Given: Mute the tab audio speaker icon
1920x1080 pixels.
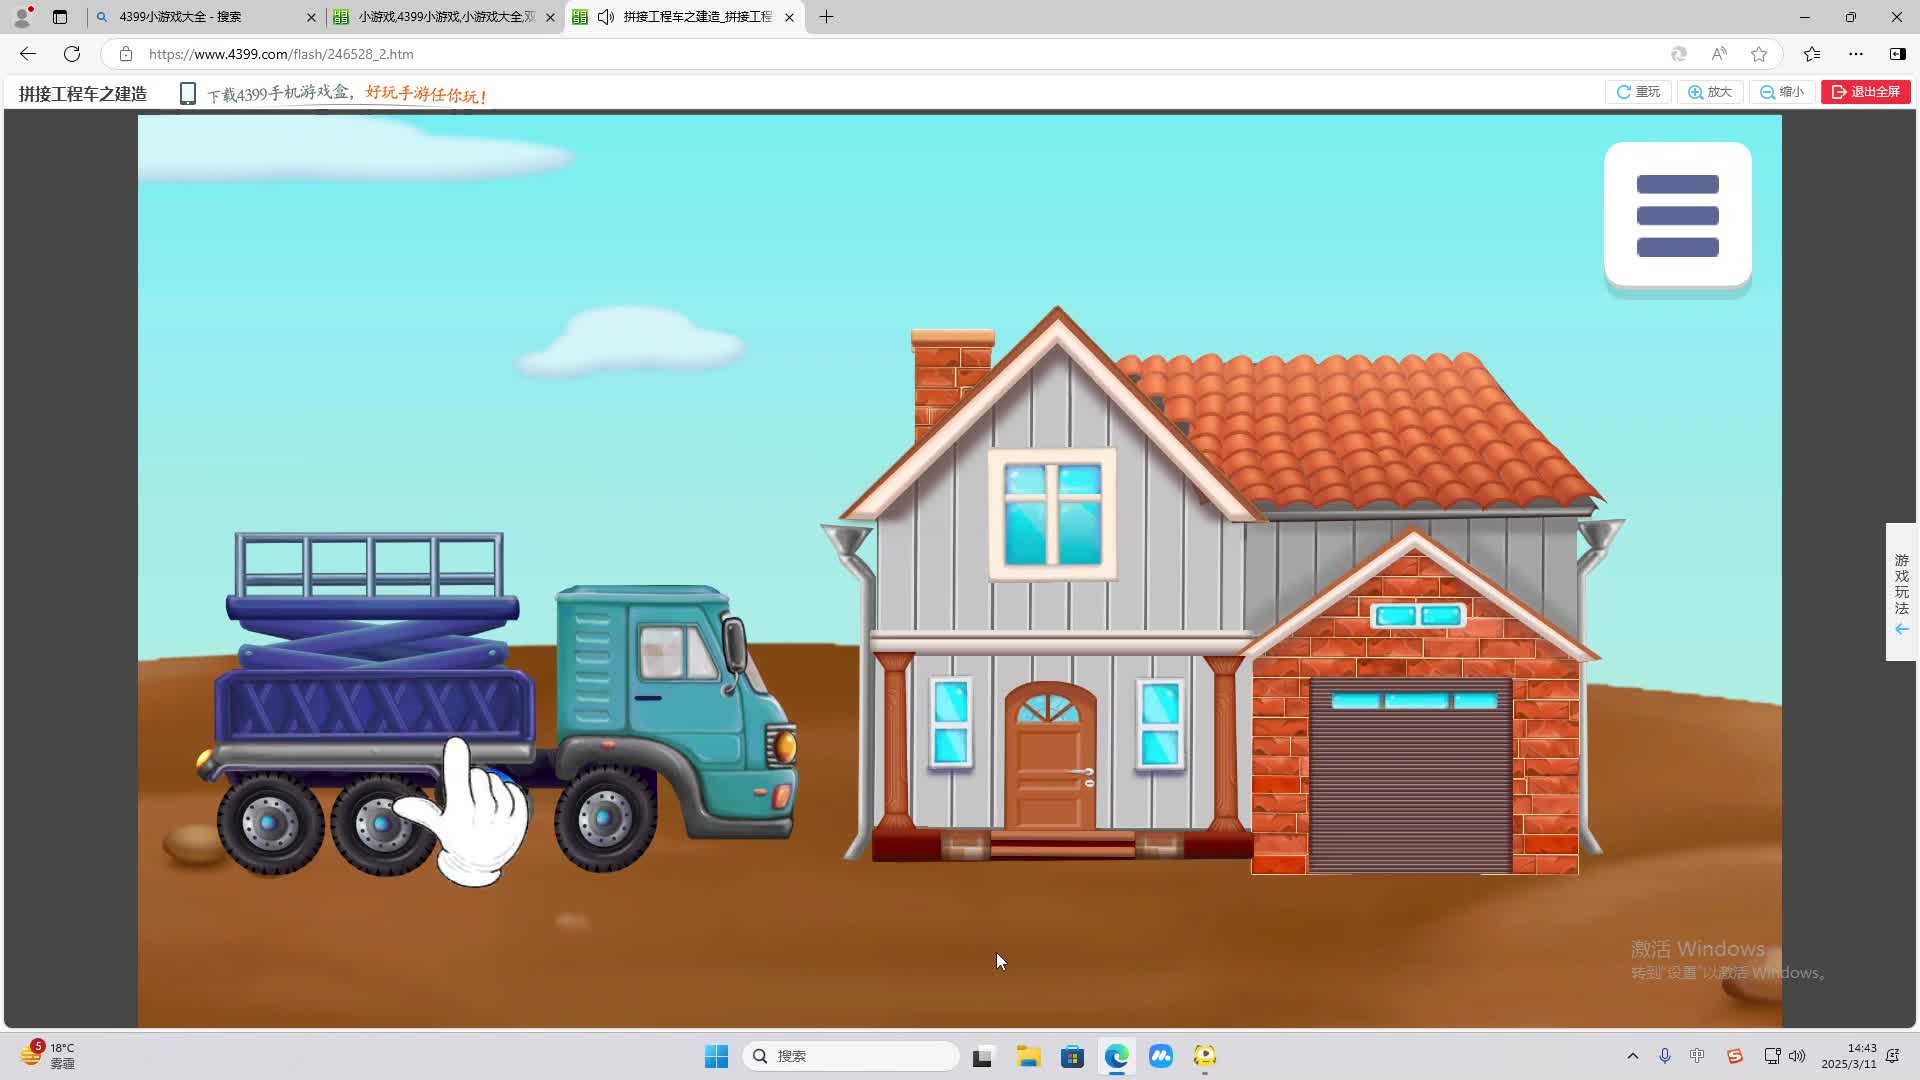Looking at the screenshot, I should 606,17.
